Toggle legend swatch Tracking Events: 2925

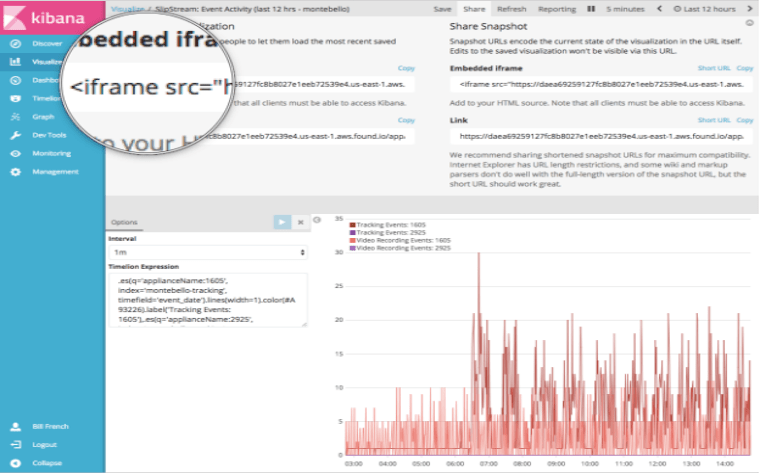pos(353,233)
